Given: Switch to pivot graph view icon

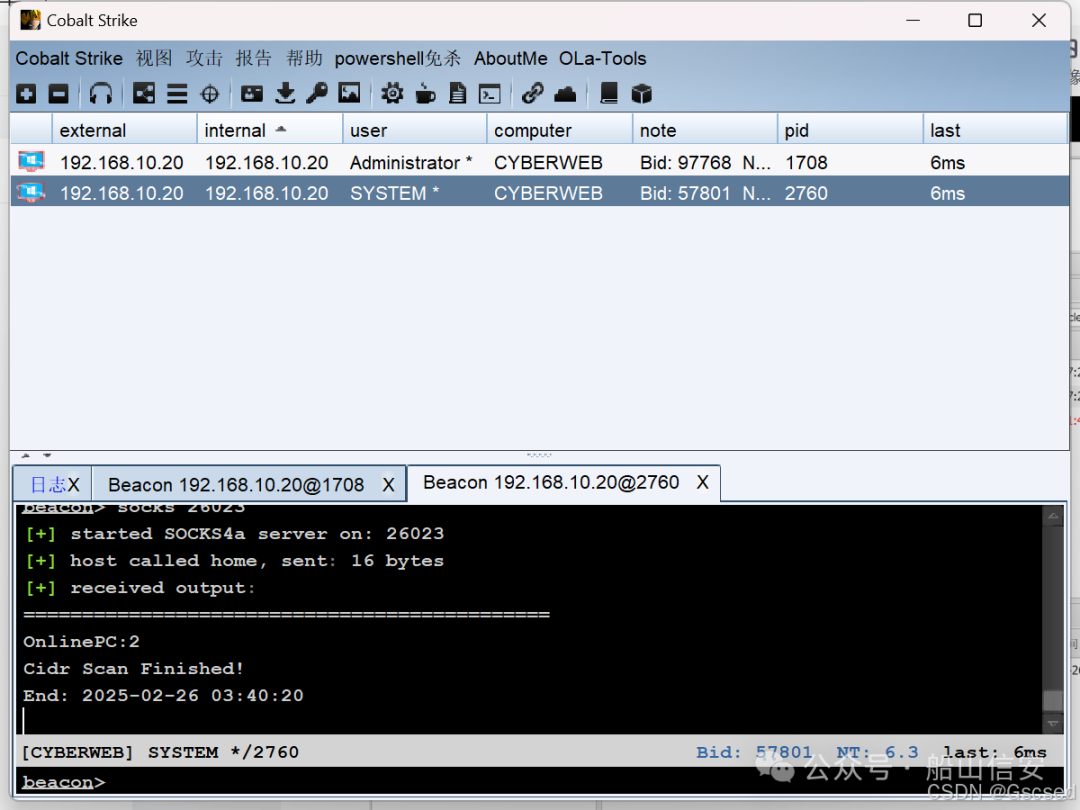Looking at the screenshot, I should pyautogui.click(x=144, y=94).
